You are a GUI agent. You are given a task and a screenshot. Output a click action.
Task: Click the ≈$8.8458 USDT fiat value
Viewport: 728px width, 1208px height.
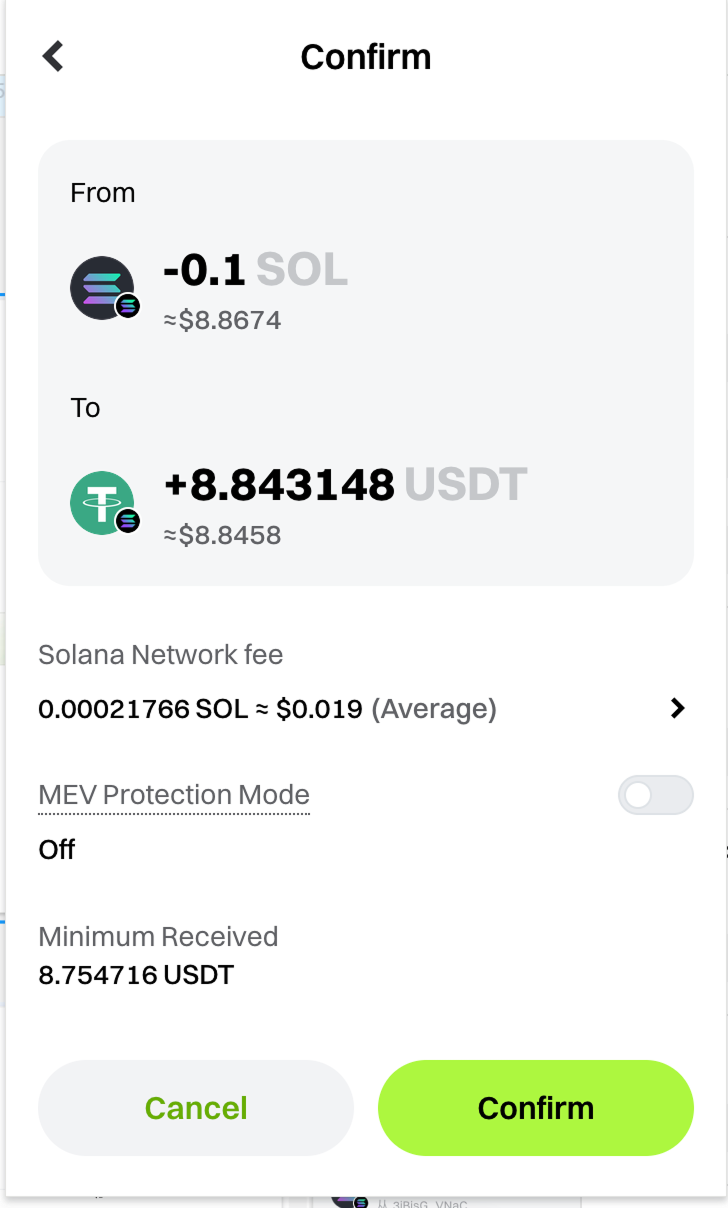222,536
